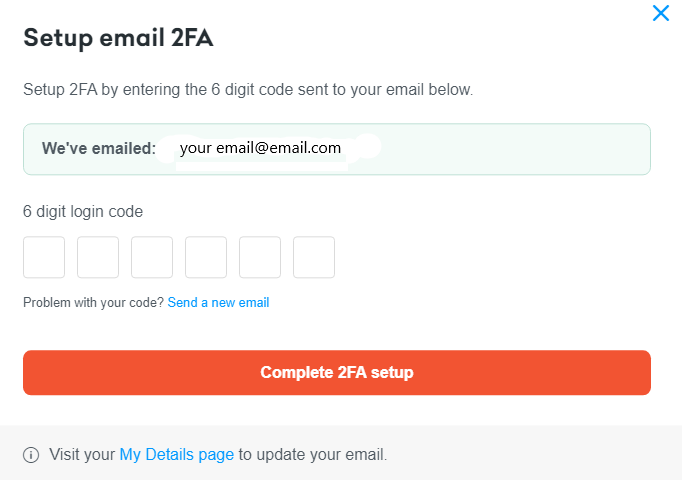Viewport: 682px width, 480px height.
Task: Focus the sixth and last digit box
Action: pyautogui.click(x=314, y=257)
